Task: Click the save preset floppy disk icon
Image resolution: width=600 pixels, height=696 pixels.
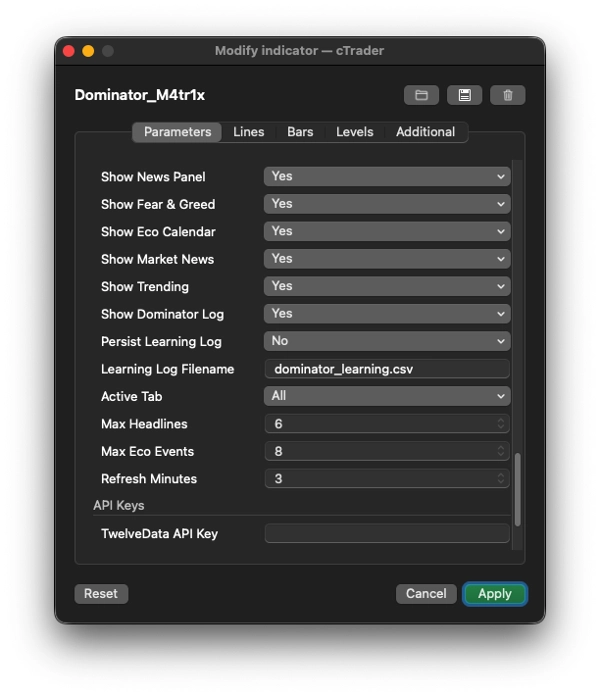Action: coord(464,95)
